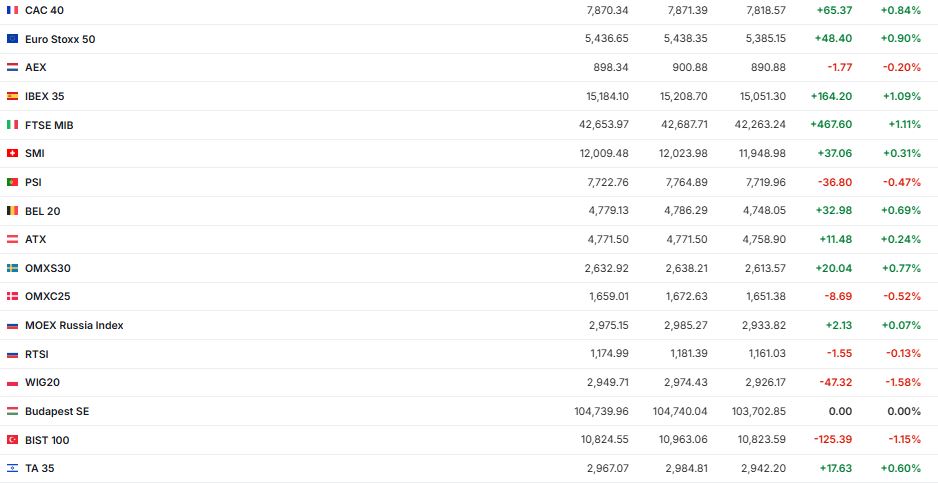Viewport: 938px width, 483px height.
Task: Click the France flag icon beside CAC 40
Action: click(x=12, y=10)
